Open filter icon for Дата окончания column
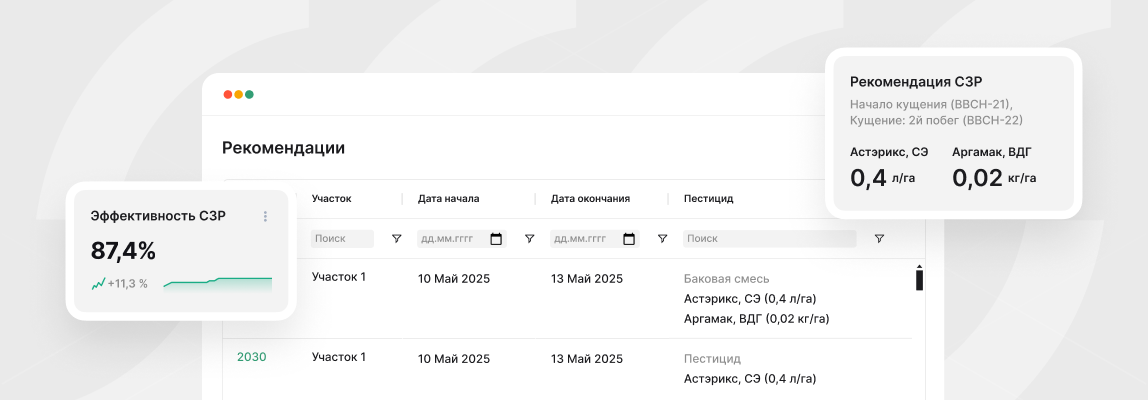 662,239
